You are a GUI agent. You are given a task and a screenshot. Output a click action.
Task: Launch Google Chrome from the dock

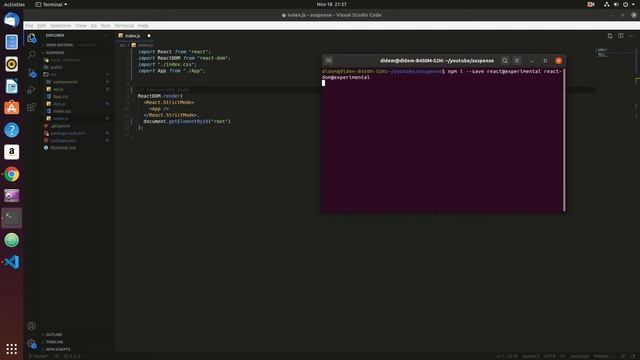[x=11, y=174]
